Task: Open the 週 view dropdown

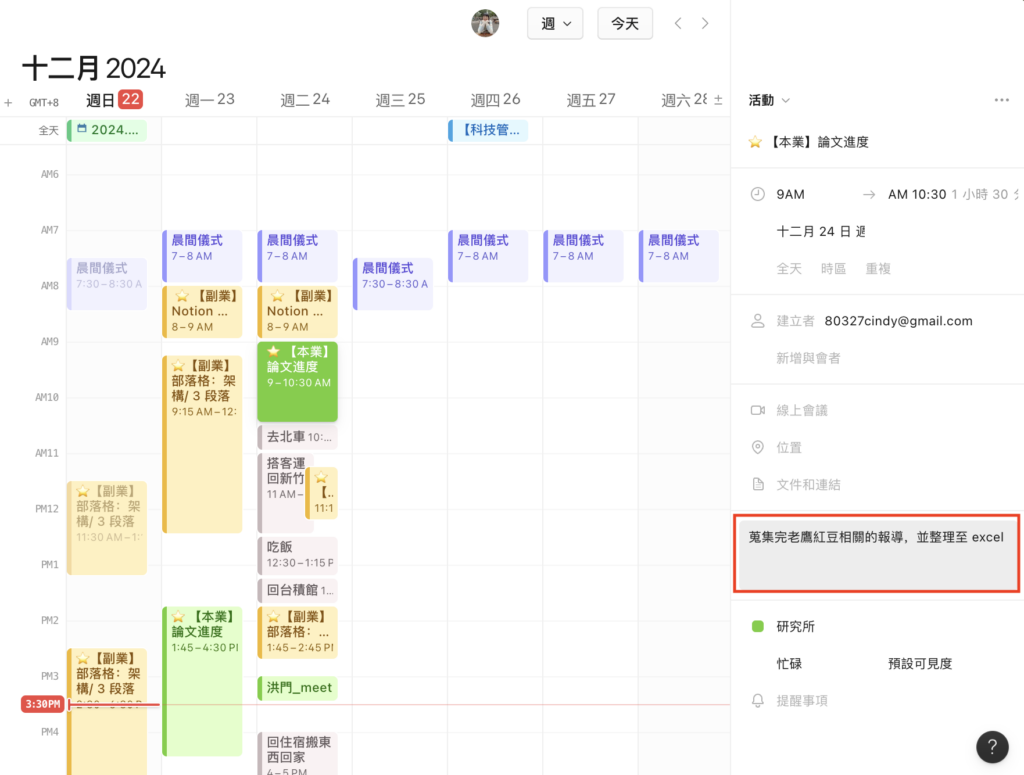Action: 555,23
